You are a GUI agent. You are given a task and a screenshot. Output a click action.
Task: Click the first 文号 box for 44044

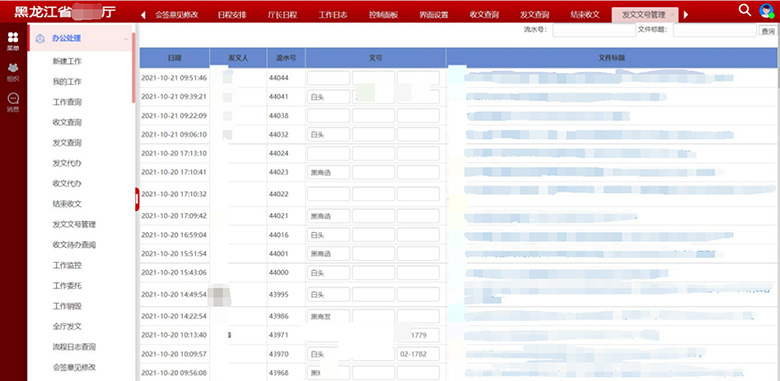328,78
